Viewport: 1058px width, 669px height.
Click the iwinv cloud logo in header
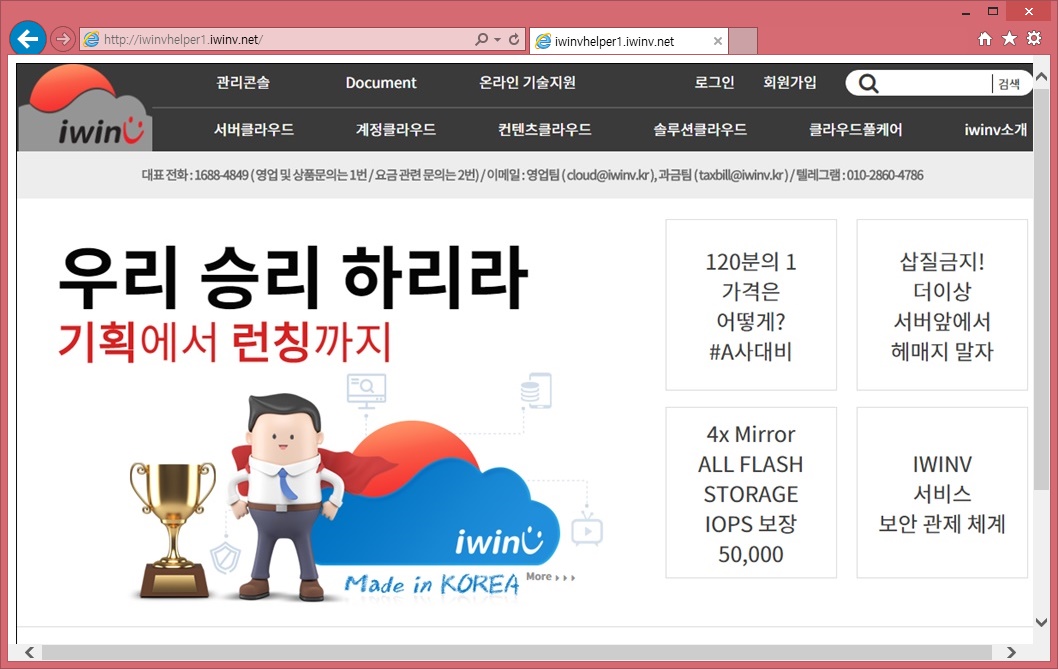[x=85, y=108]
